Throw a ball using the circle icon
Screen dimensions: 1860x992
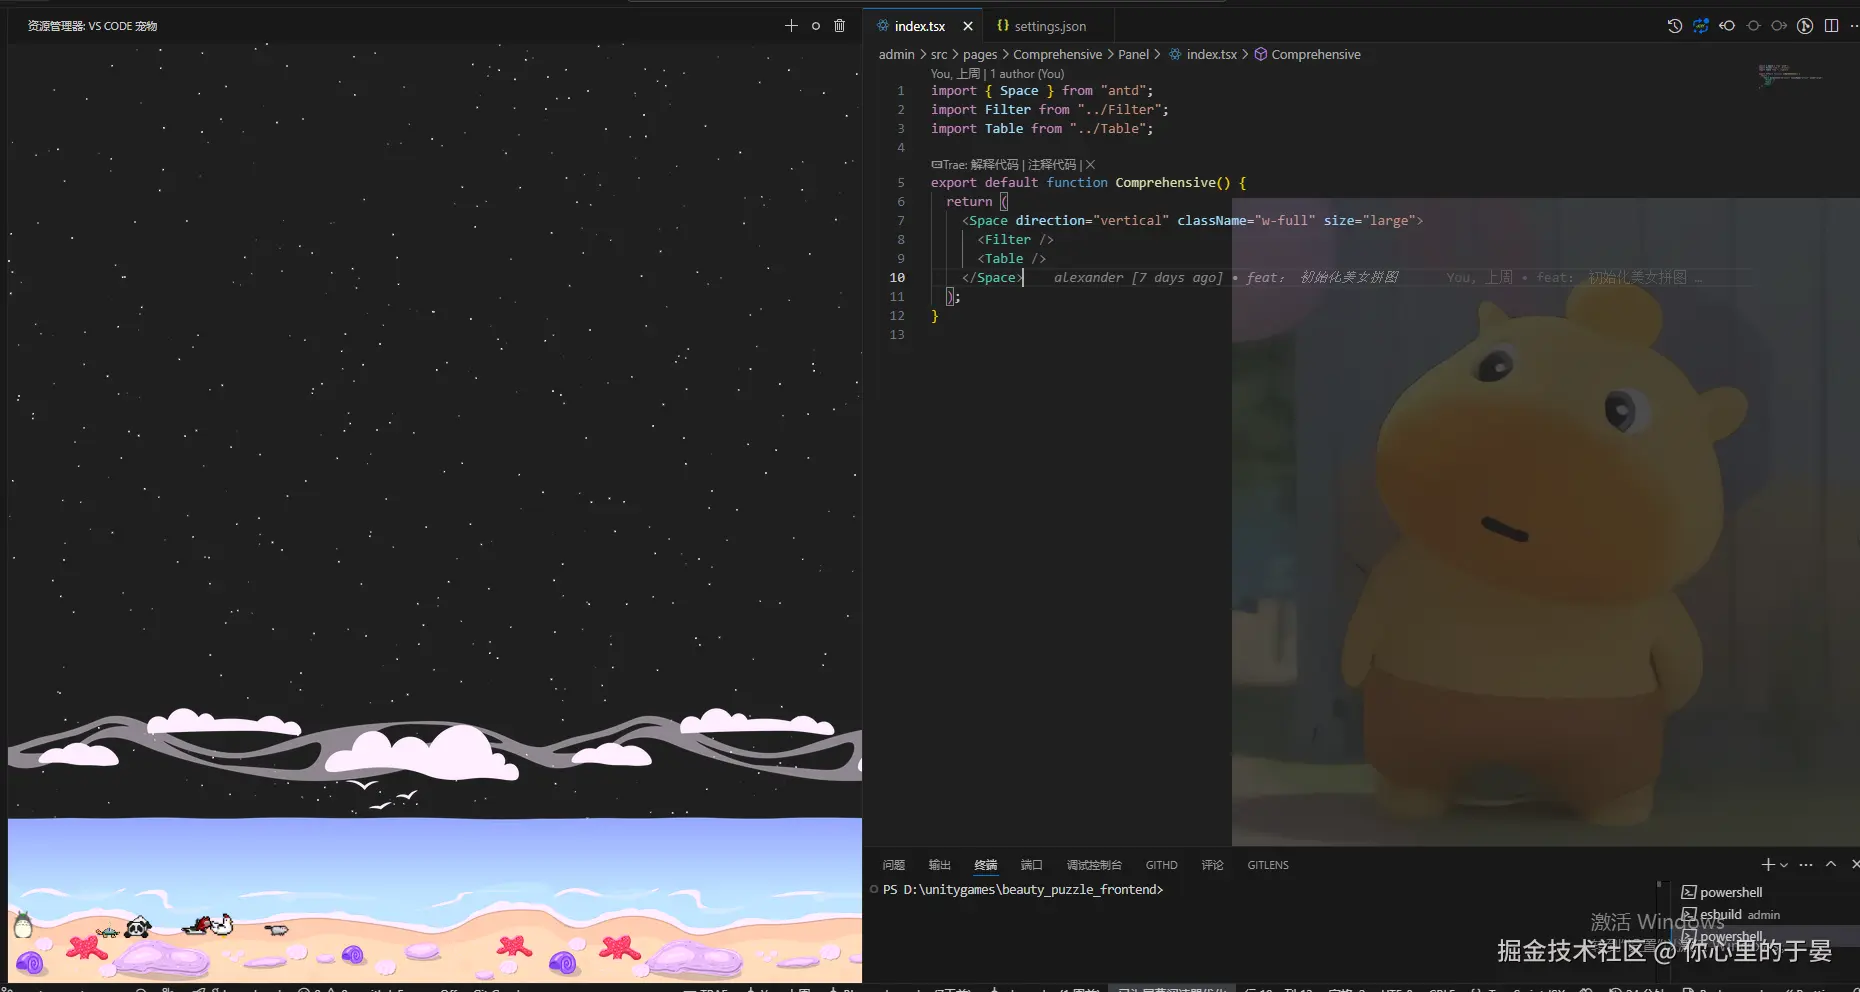[815, 26]
